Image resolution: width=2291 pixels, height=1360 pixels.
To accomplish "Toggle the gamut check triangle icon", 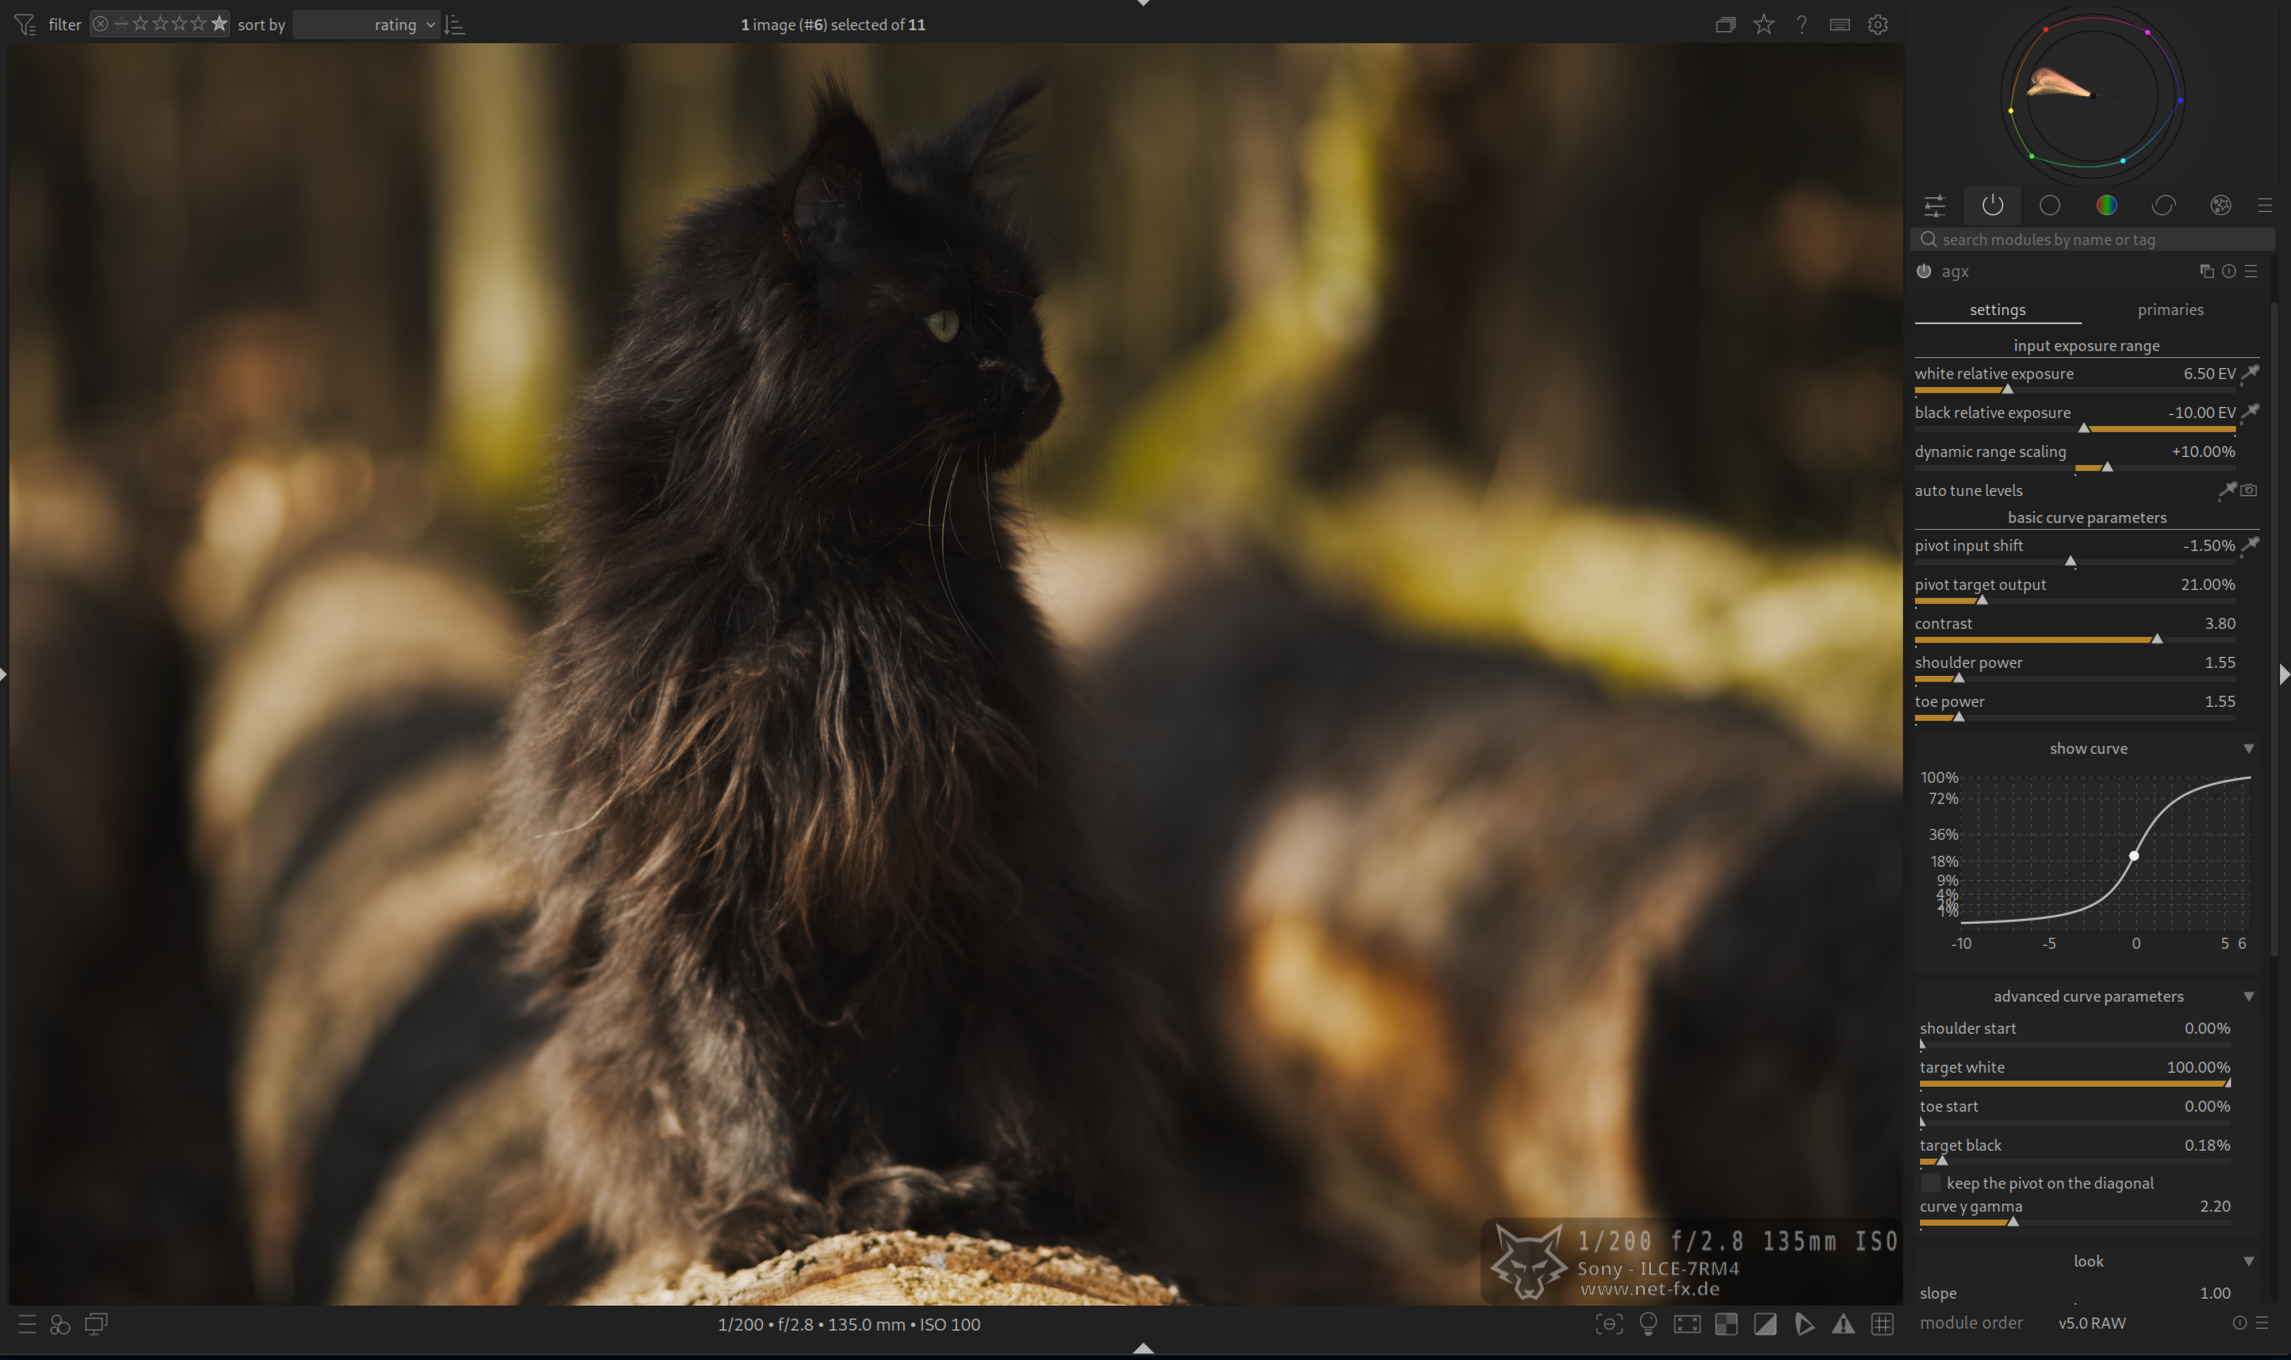I will [x=1843, y=1324].
